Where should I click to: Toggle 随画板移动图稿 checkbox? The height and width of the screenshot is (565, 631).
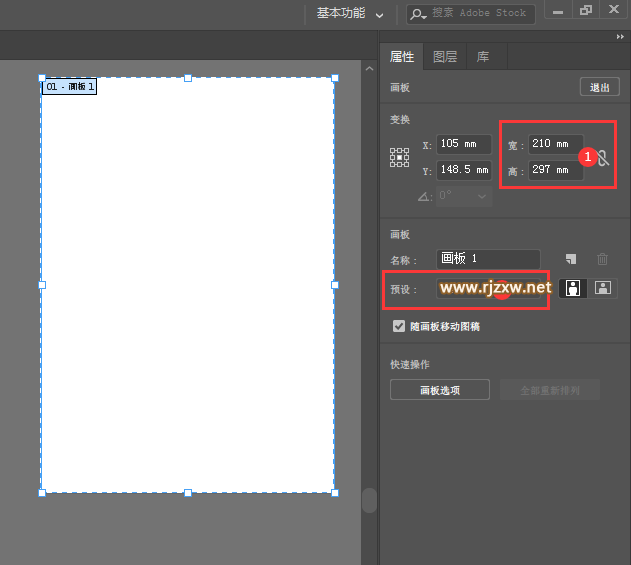(x=399, y=326)
